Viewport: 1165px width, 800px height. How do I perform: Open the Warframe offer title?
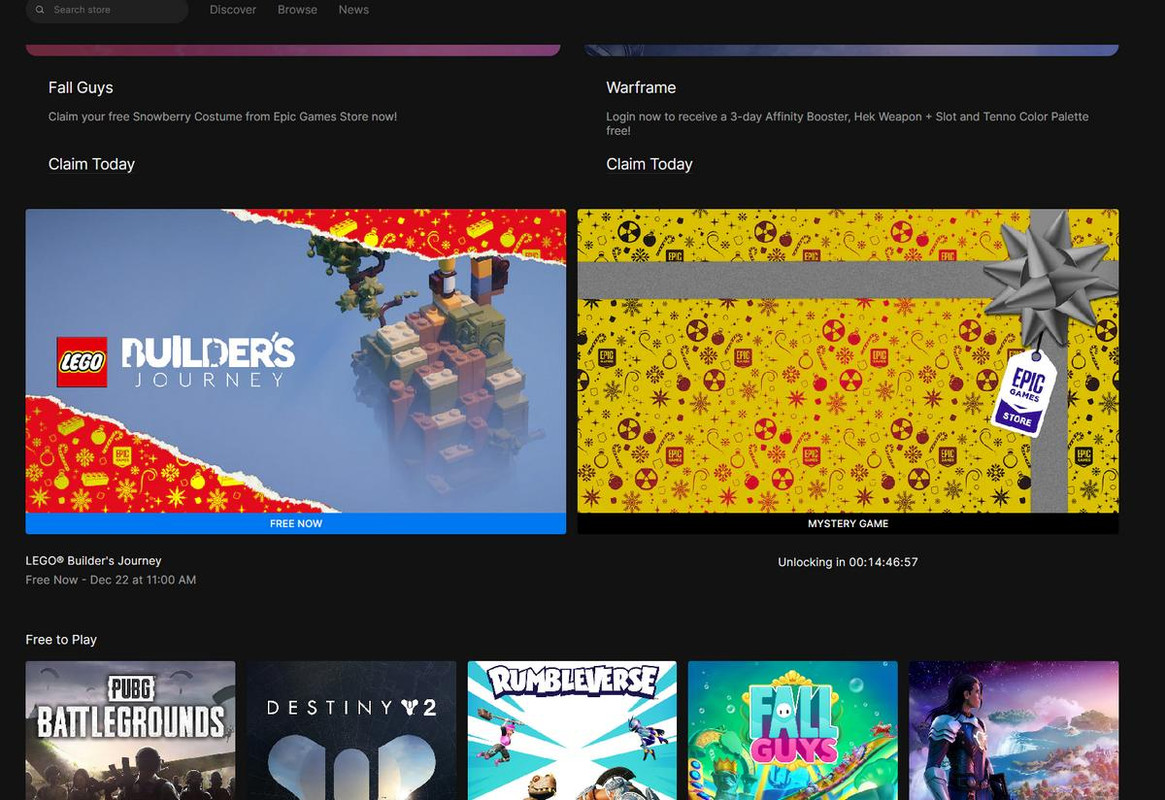click(641, 88)
